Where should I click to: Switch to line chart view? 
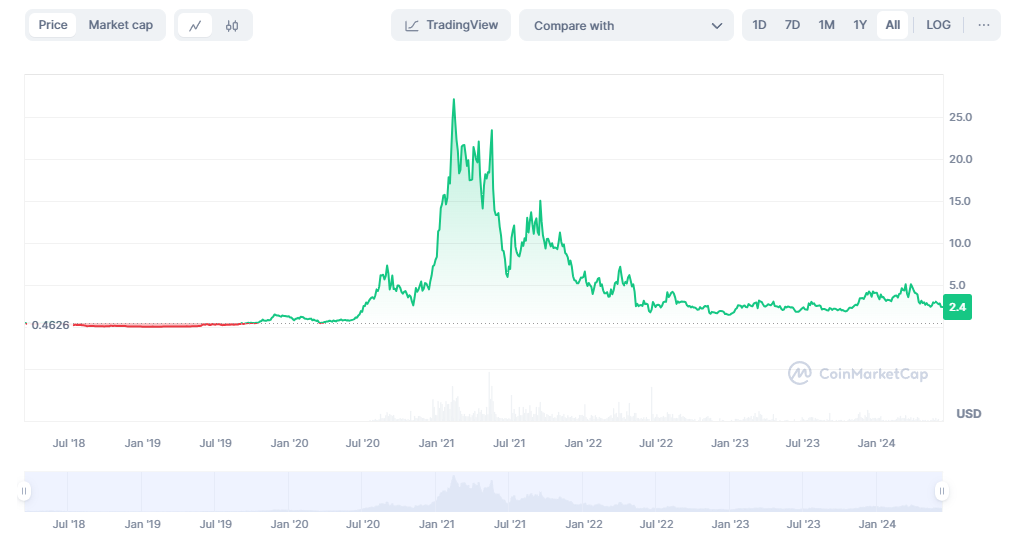[x=196, y=25]
